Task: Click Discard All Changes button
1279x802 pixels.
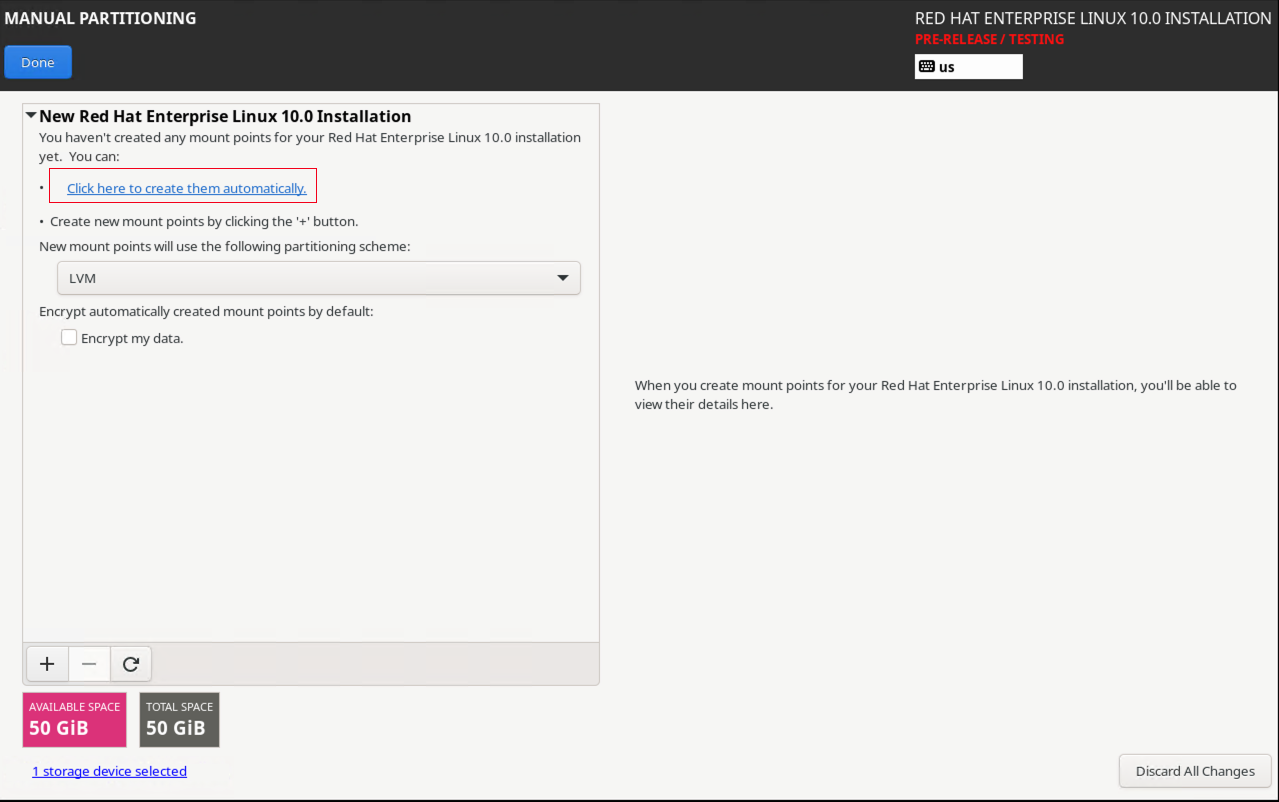Action: [1195, 771]
